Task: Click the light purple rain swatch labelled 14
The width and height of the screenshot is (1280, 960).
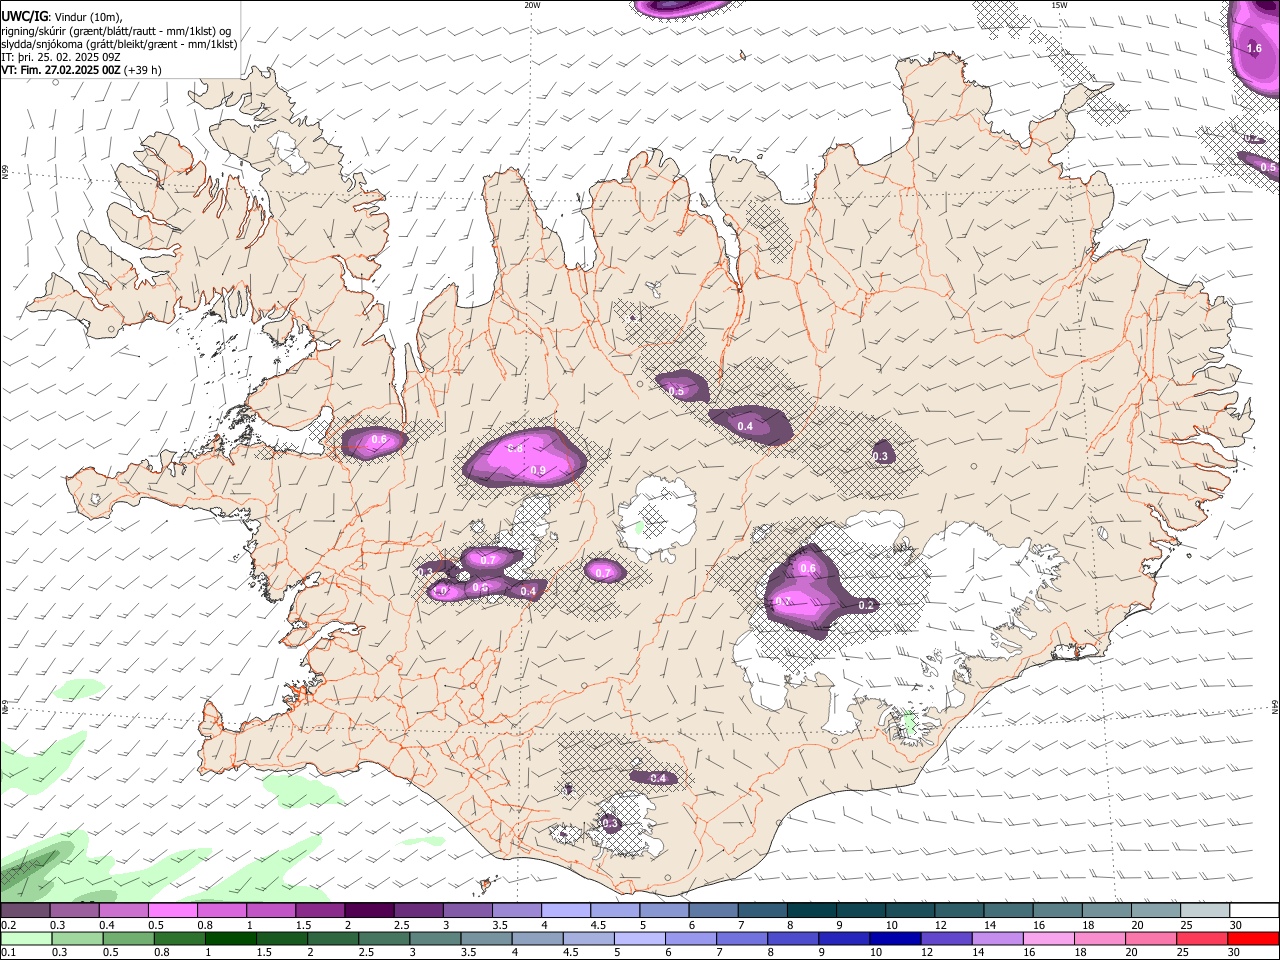Action: pyautogui.click(x=997, y=938)
